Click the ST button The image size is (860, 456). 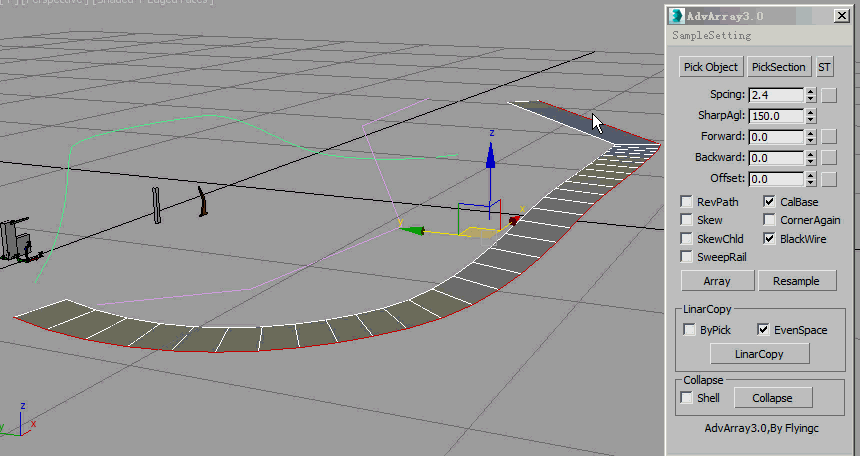[825, 67]
